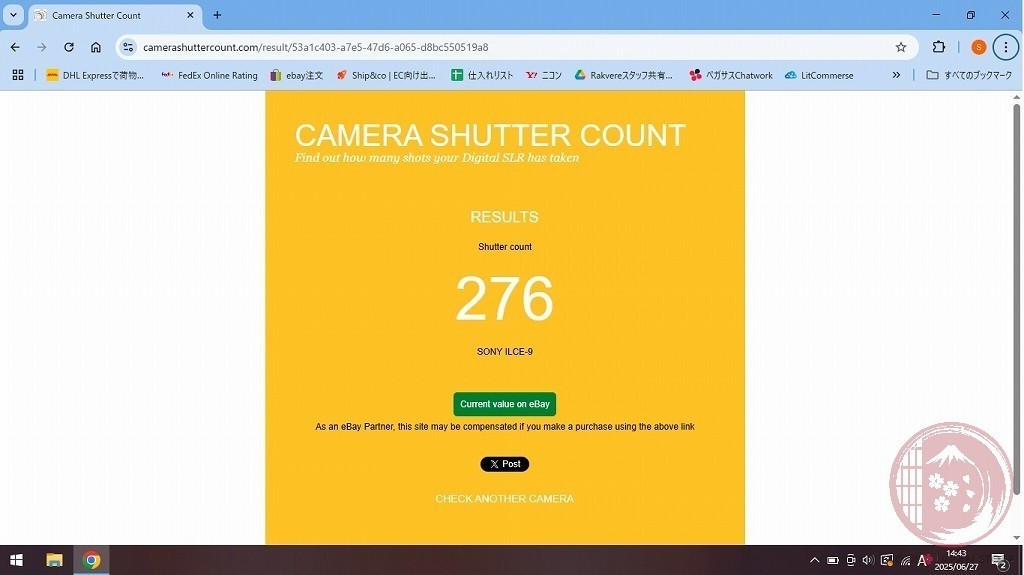Screen dimensions: 1024x575
Task: Bookmark this page with the star icon
Action: click(x=901, y=47)
